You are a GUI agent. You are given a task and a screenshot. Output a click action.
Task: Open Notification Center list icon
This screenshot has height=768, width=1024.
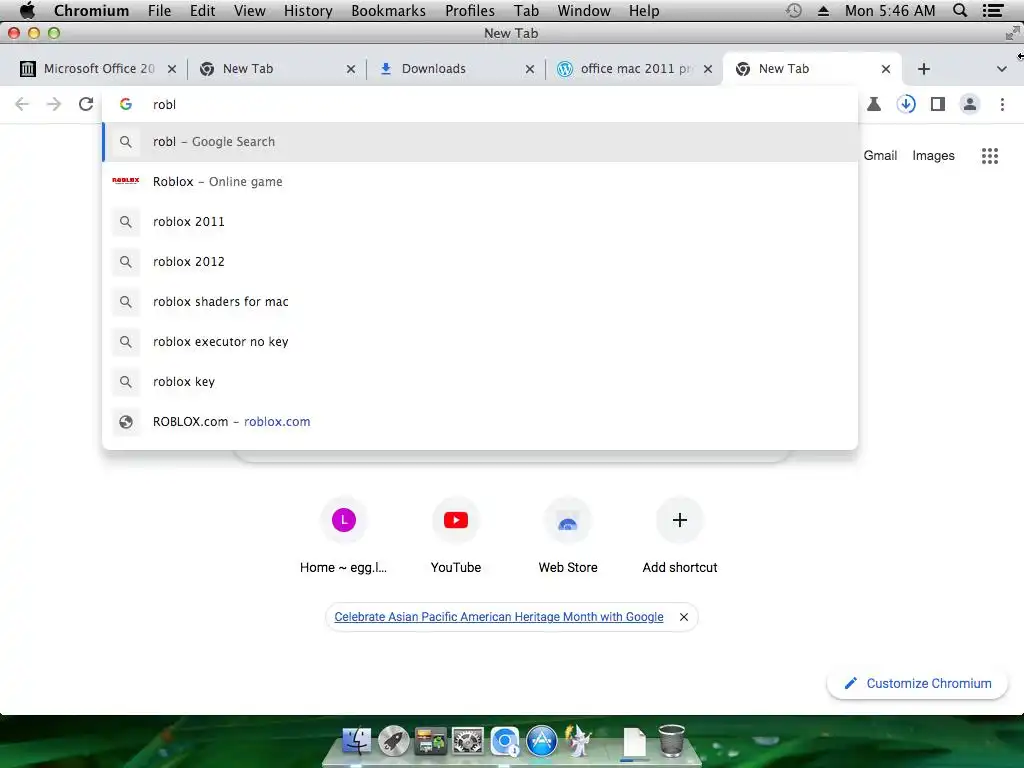pos(993,10)
